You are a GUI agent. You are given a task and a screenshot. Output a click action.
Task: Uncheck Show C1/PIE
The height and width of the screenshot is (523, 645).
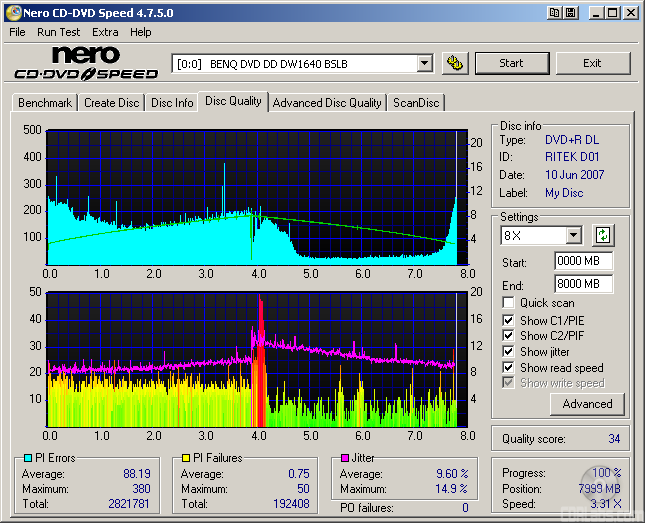(509, 320)
